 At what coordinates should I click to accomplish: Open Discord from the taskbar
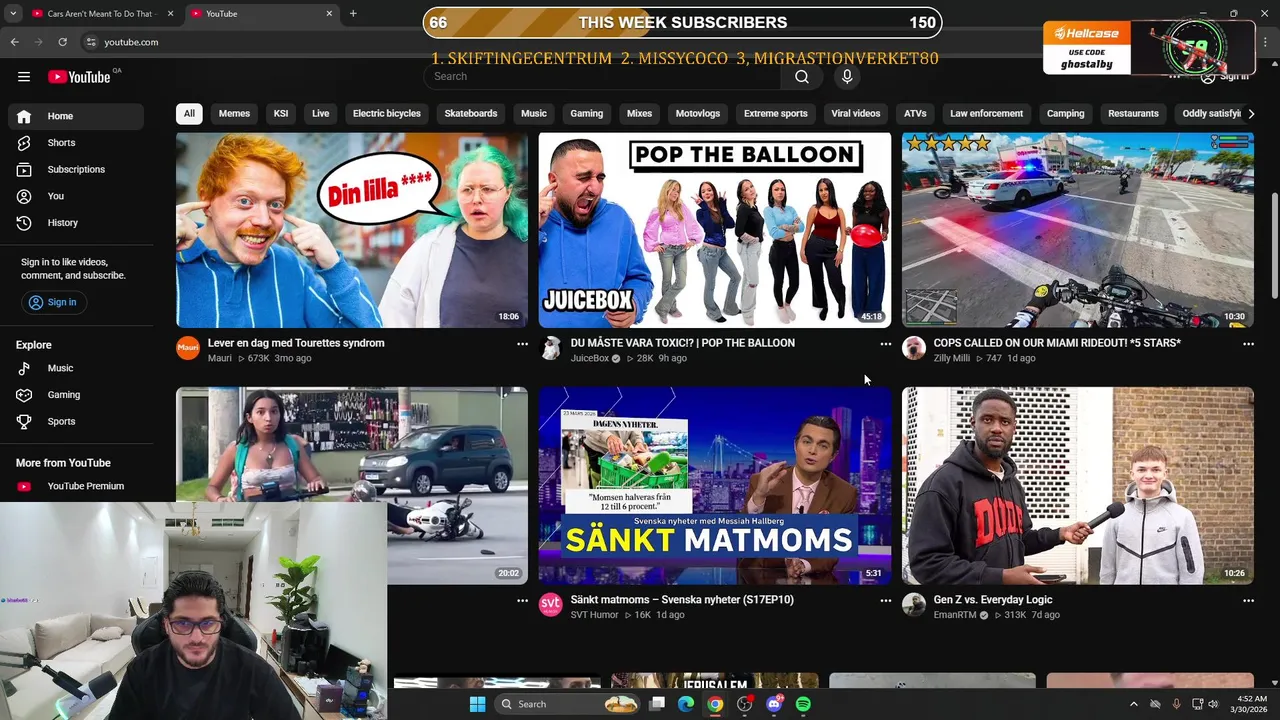[774, 704]
